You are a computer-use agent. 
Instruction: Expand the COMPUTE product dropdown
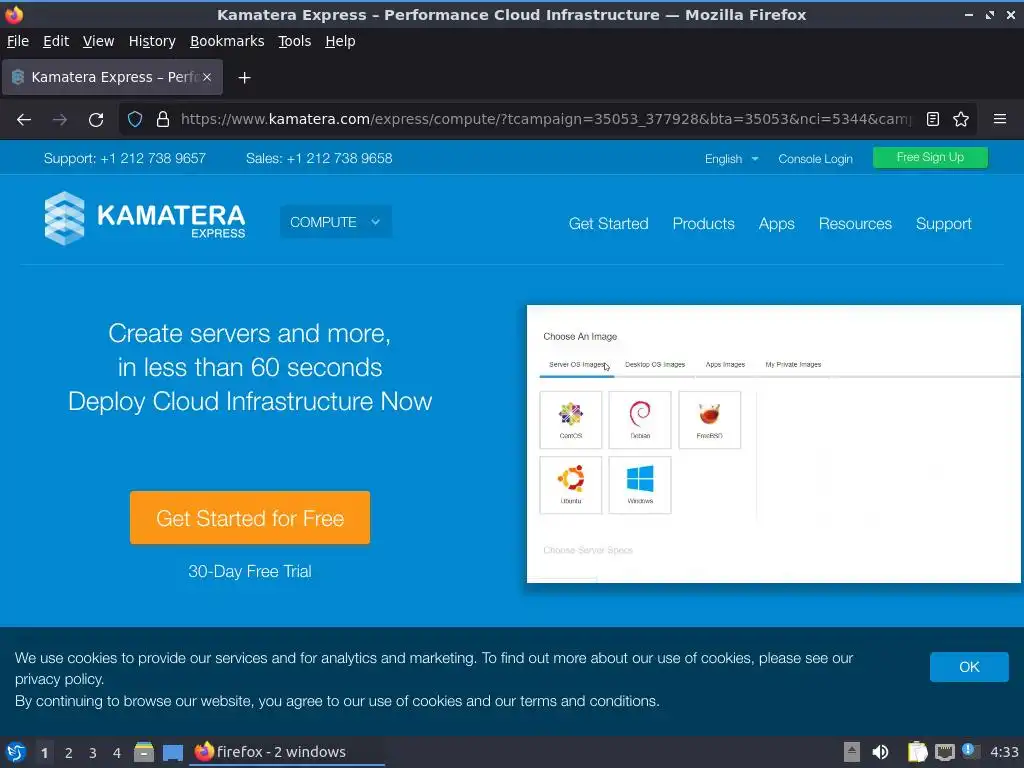coord(336,222)
